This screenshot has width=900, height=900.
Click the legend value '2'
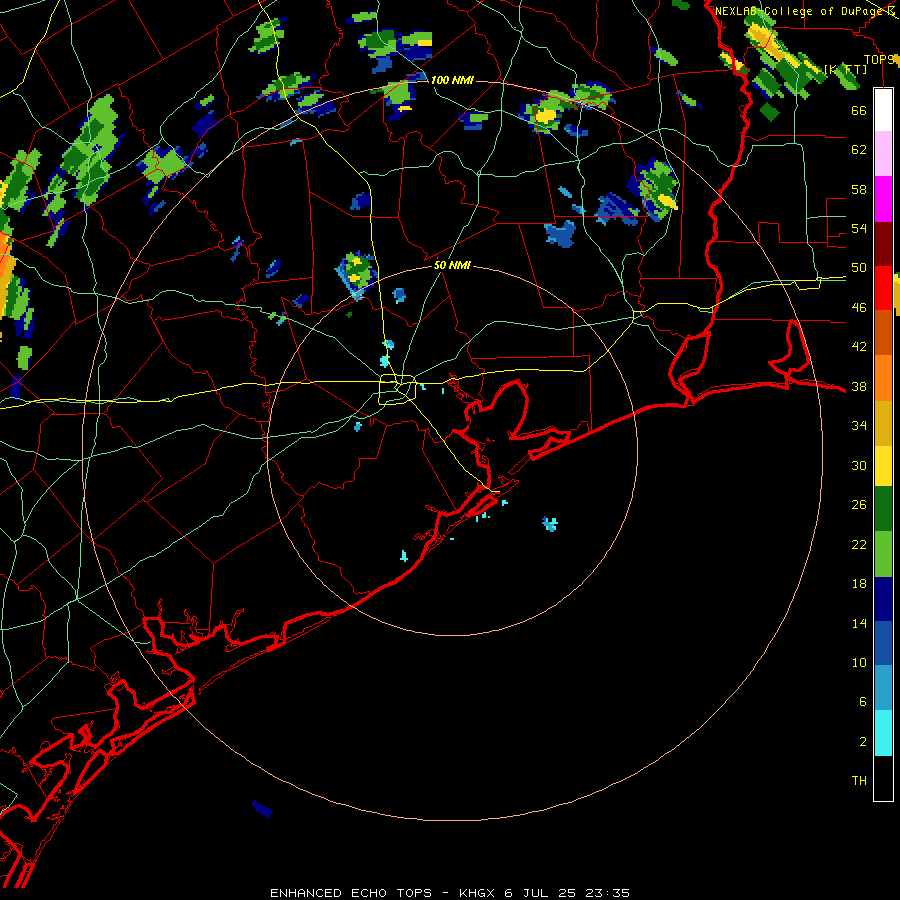(862, 742)
